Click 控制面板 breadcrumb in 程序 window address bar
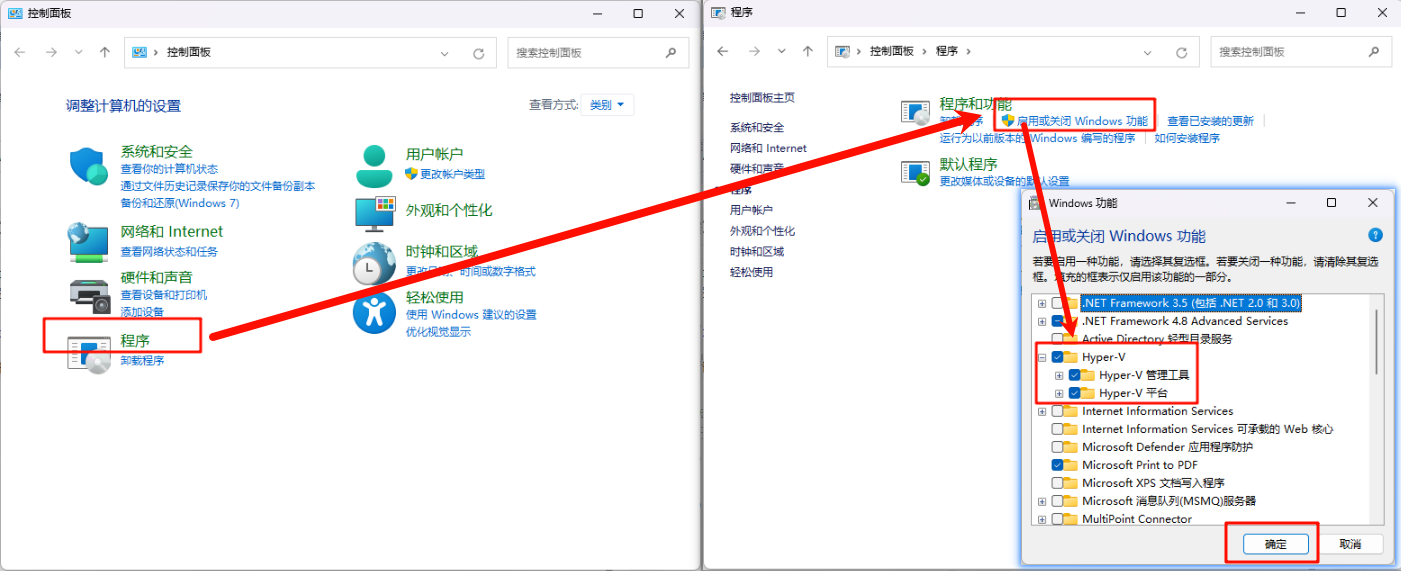This screenshot has width=1401, height=571. [892, 52]
